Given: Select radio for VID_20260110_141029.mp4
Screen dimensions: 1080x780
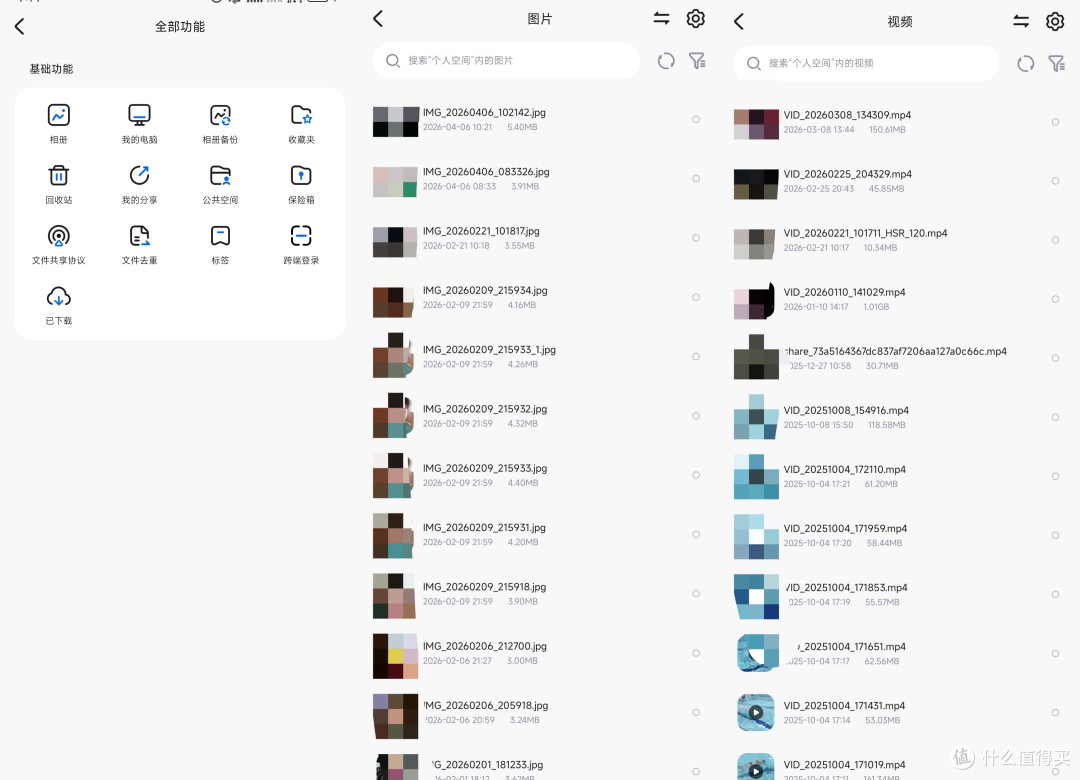Looking at the screenshot, I should tap(1055, 299).
